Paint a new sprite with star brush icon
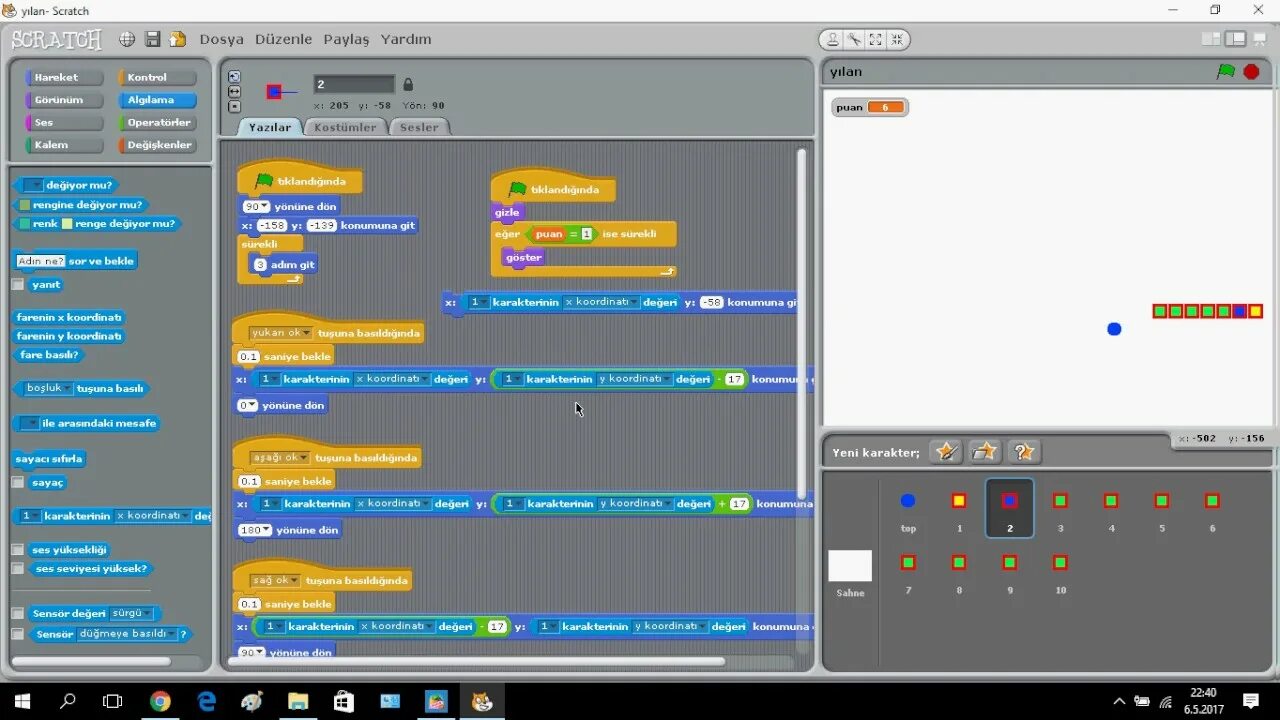 [945, 452]
